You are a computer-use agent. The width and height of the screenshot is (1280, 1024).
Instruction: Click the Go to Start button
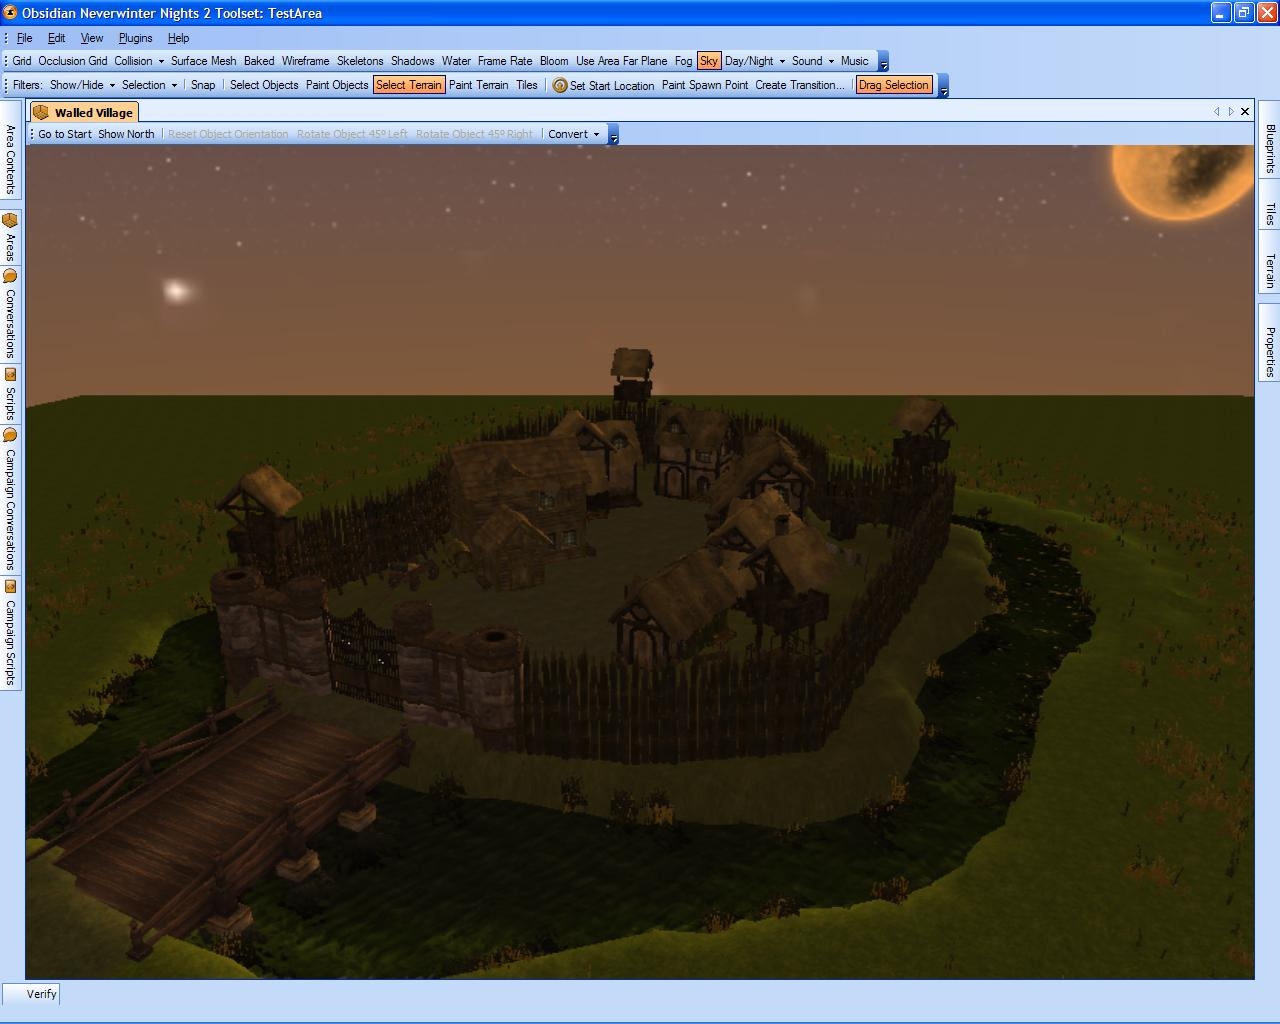(64, 134)
